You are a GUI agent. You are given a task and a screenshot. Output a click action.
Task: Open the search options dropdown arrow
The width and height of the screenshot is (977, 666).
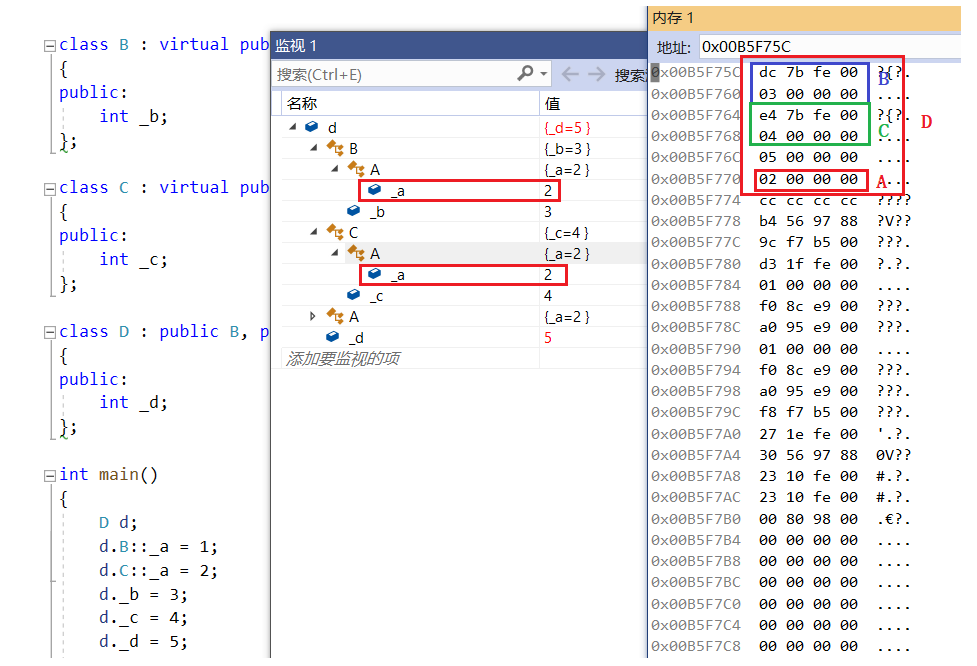pos(544,74)
